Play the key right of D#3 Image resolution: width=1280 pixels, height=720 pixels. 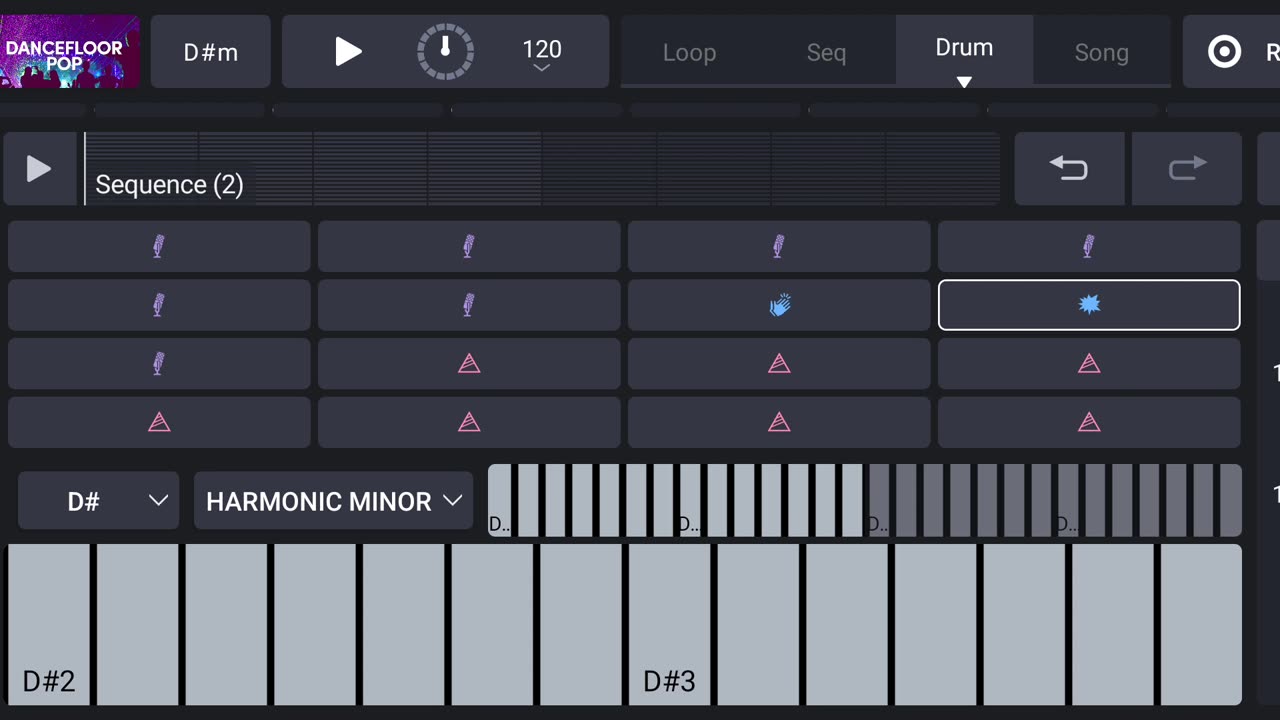[x=758, y=625]
